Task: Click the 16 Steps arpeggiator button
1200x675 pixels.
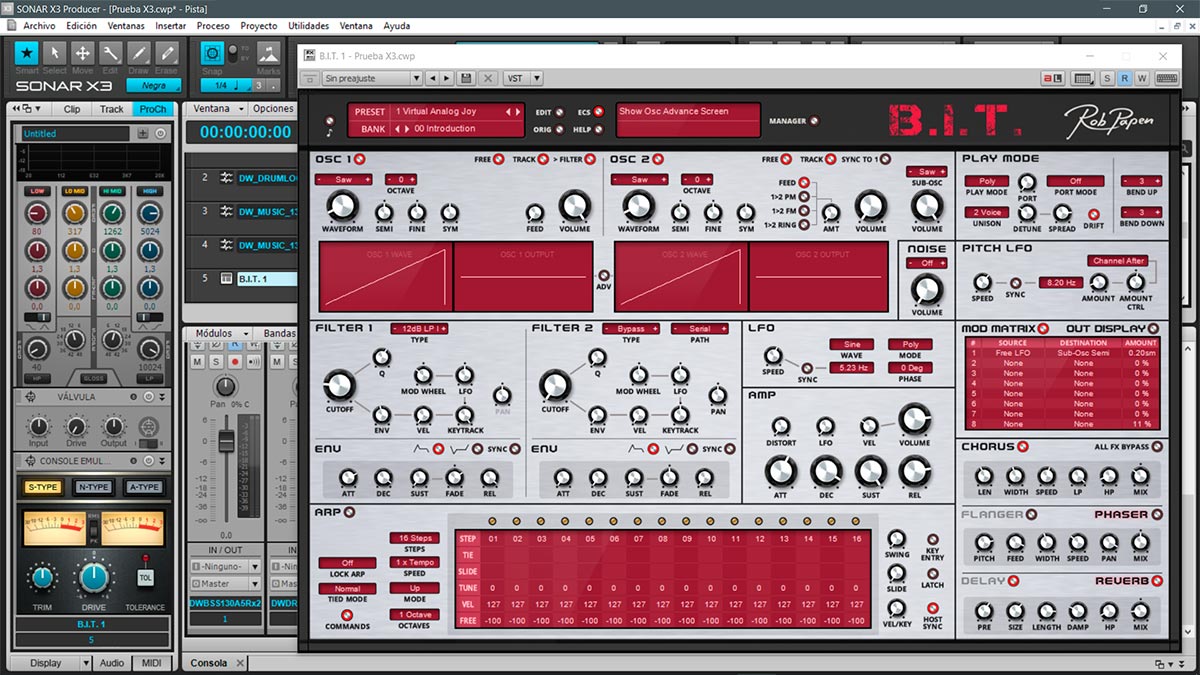Action: (413, 538)
